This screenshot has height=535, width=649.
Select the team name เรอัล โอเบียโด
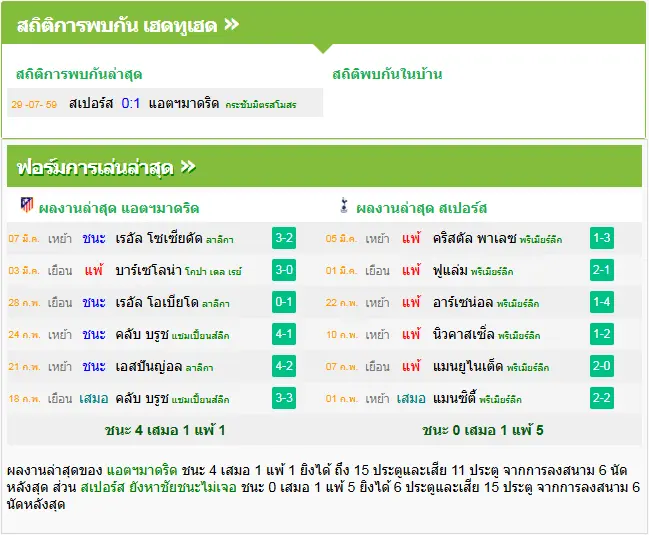(x=157, y=302)
